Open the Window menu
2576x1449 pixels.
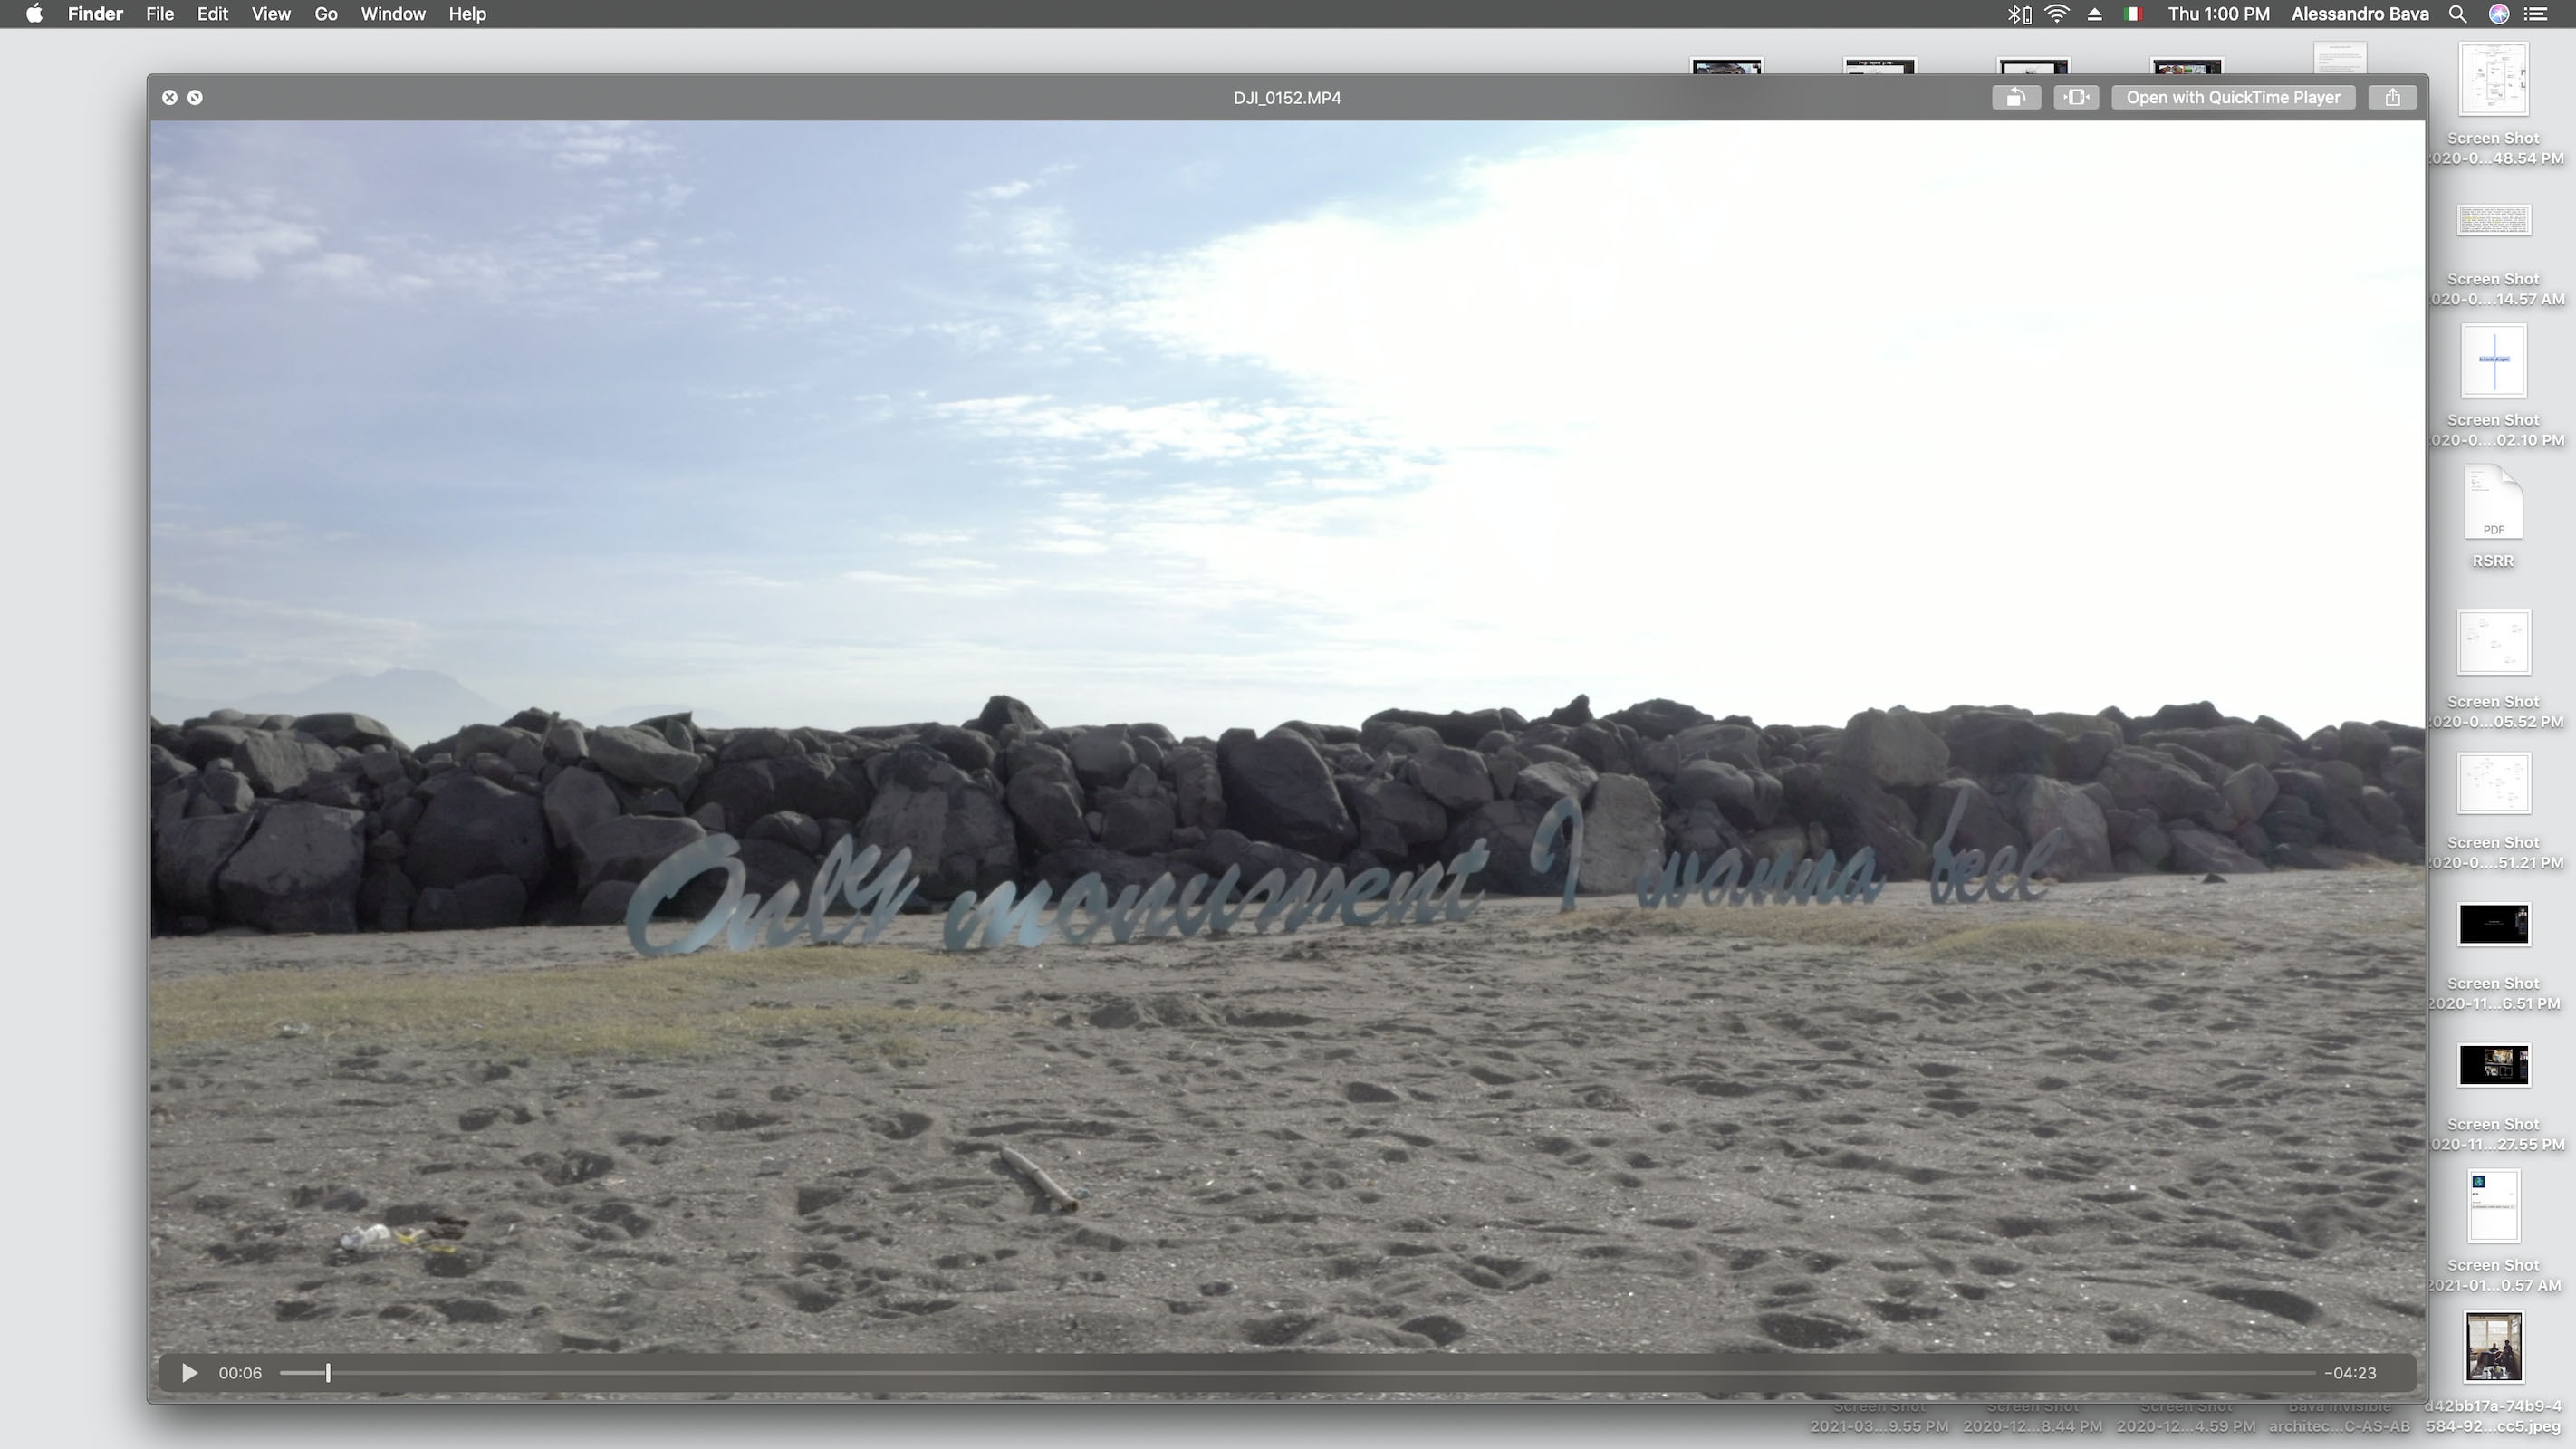pyautogui.click(x=393, y=14)
